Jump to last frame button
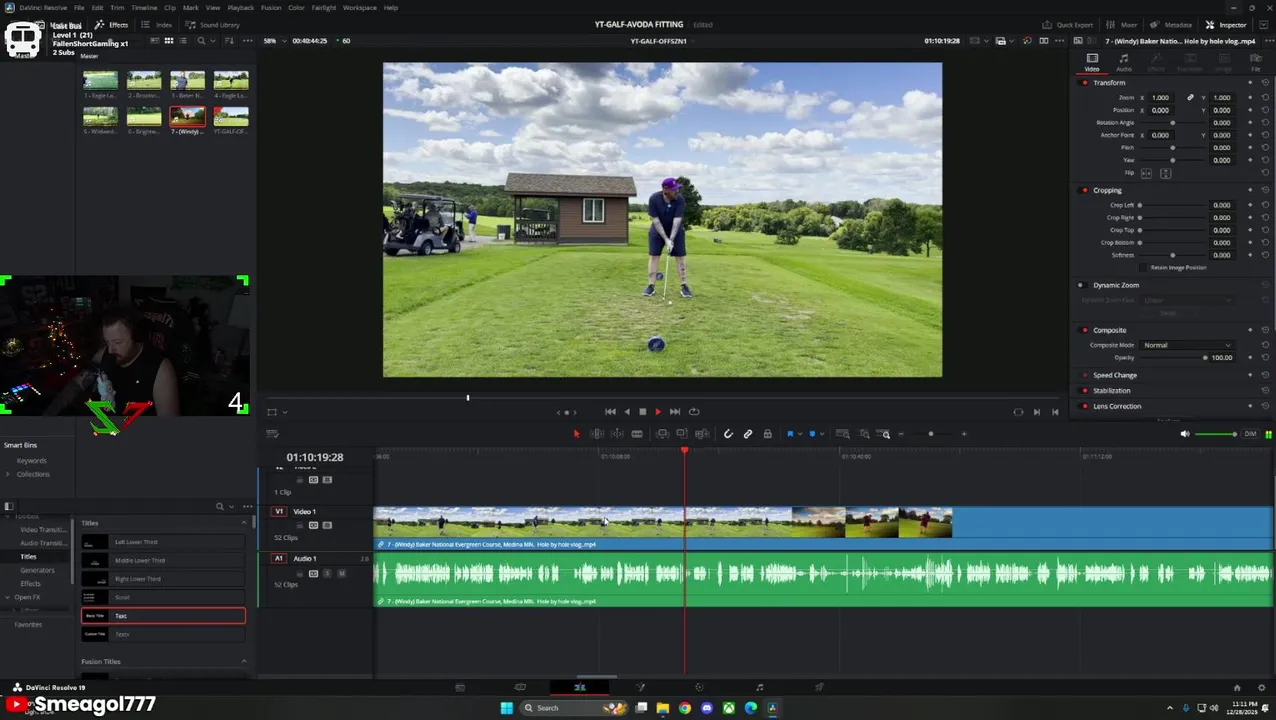The image size is (1276, 720). (675, 412)
